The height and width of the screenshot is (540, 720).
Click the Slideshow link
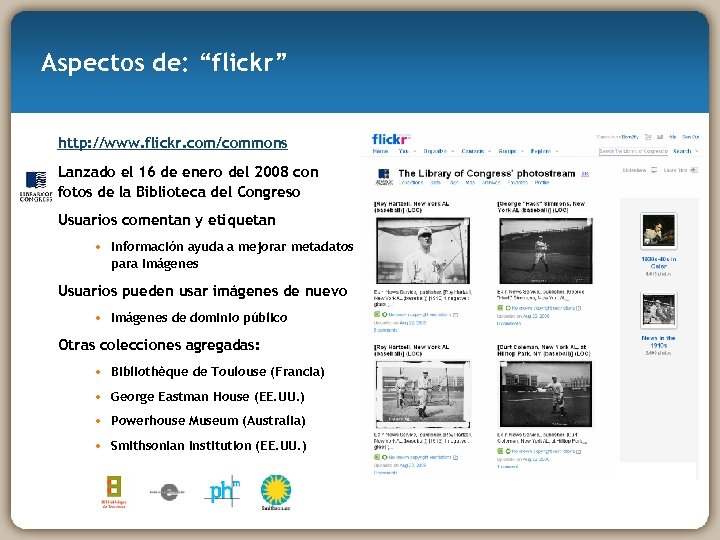click(634, 170)
